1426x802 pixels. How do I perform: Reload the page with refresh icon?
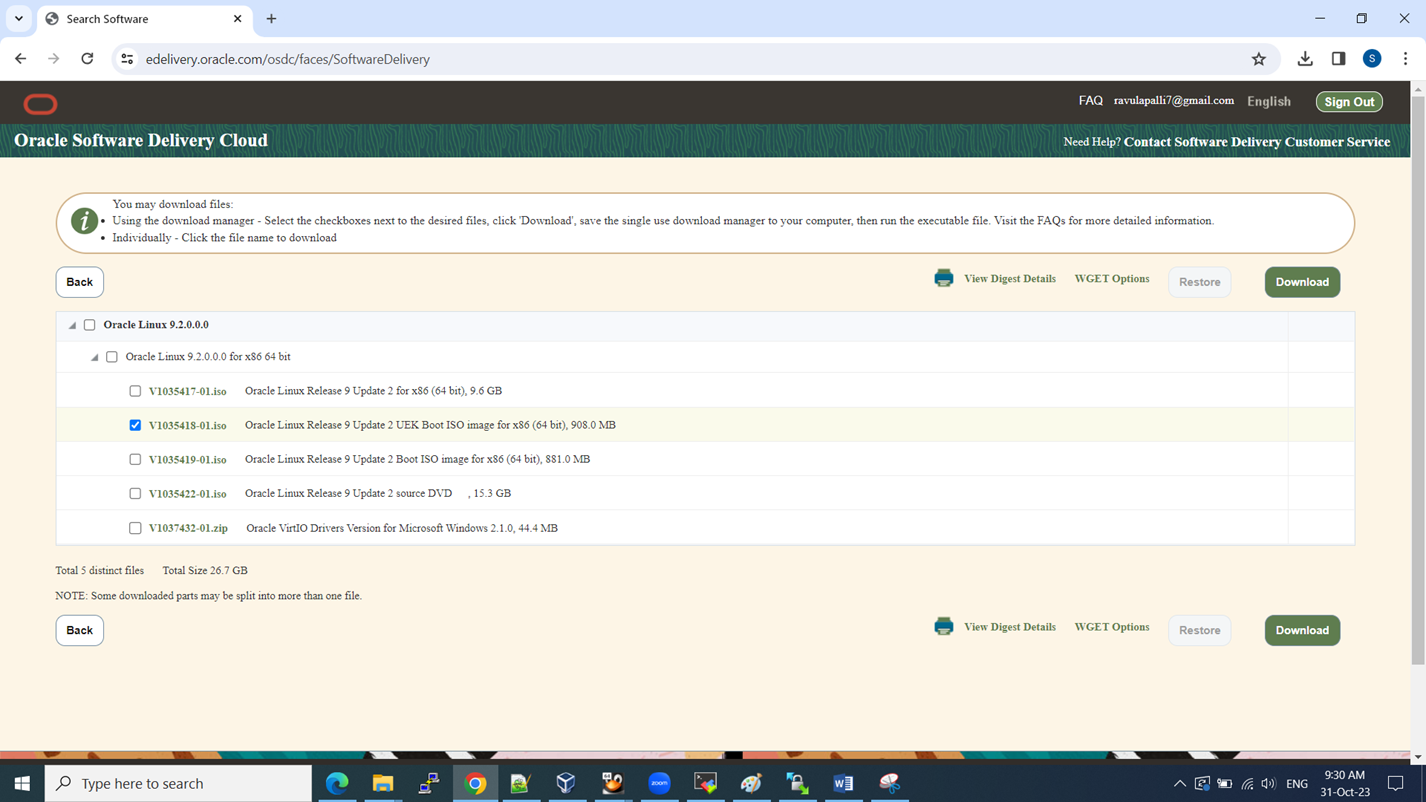coord(87,59)
